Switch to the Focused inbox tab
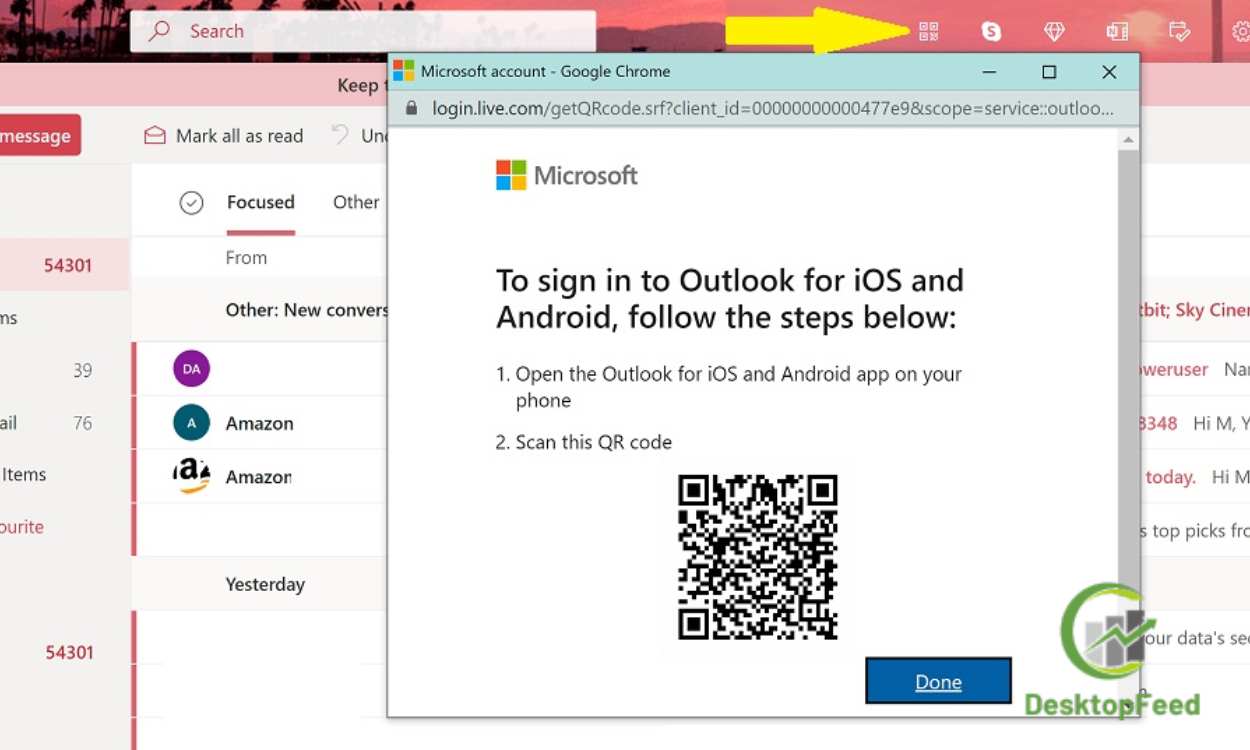The width and height of the screenshot is (1250, 750). tap(260, 202)
